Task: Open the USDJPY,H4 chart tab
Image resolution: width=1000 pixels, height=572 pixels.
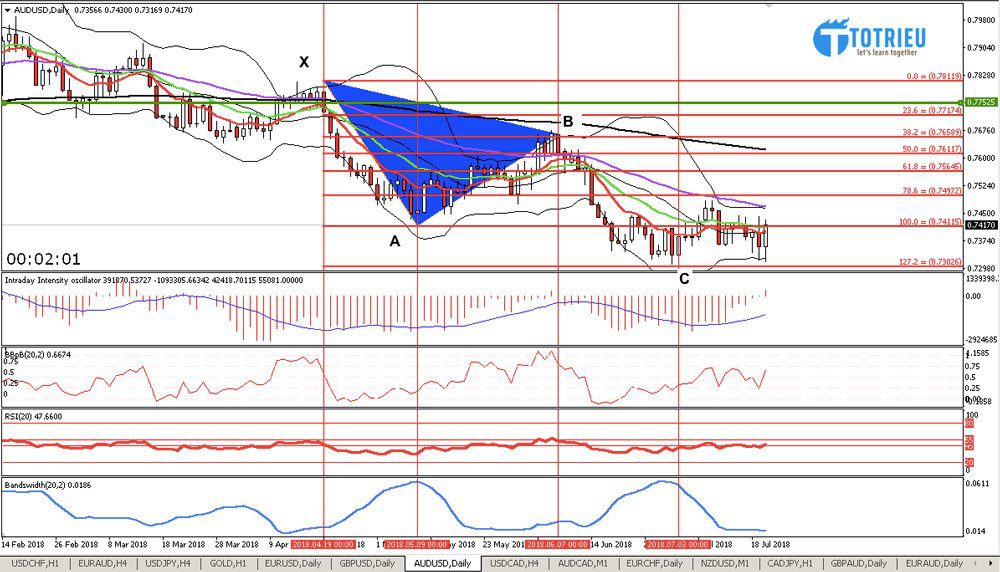Action: click(x=168, y=563)
